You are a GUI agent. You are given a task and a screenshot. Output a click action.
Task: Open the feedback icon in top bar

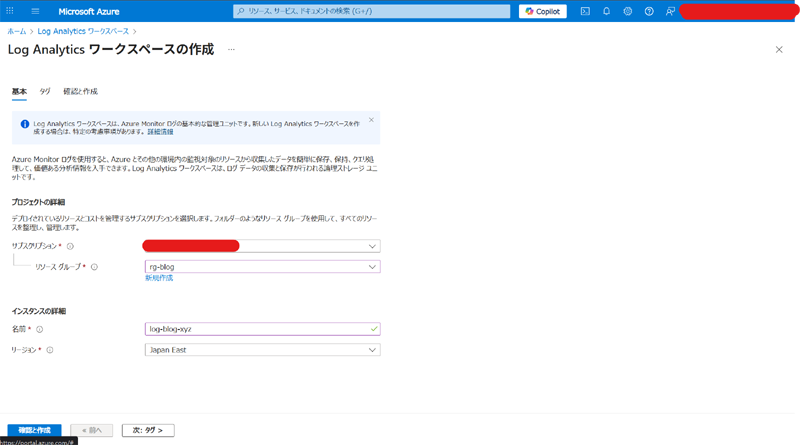click(x=670, y=11)
